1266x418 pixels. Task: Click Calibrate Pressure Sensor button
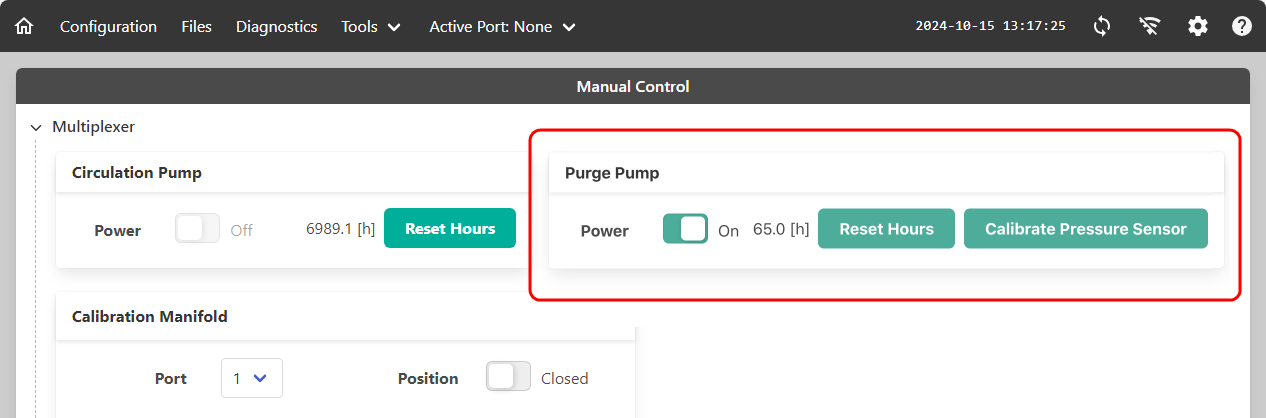click(x=1086, y=228)
